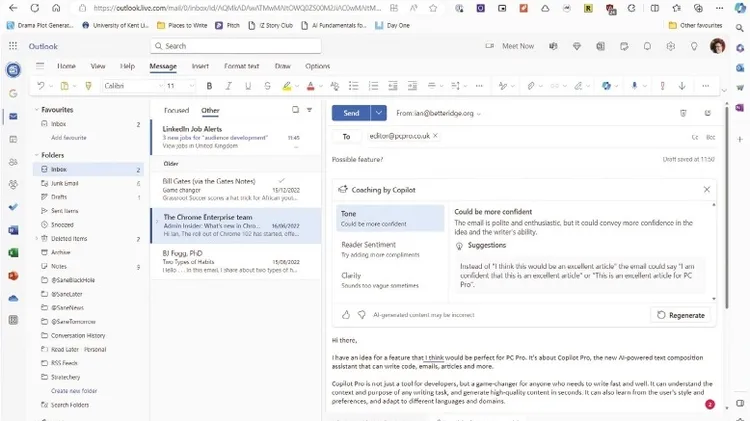Expand the Deleted Items folder
The image size is (750, 421).
(37, 238)
